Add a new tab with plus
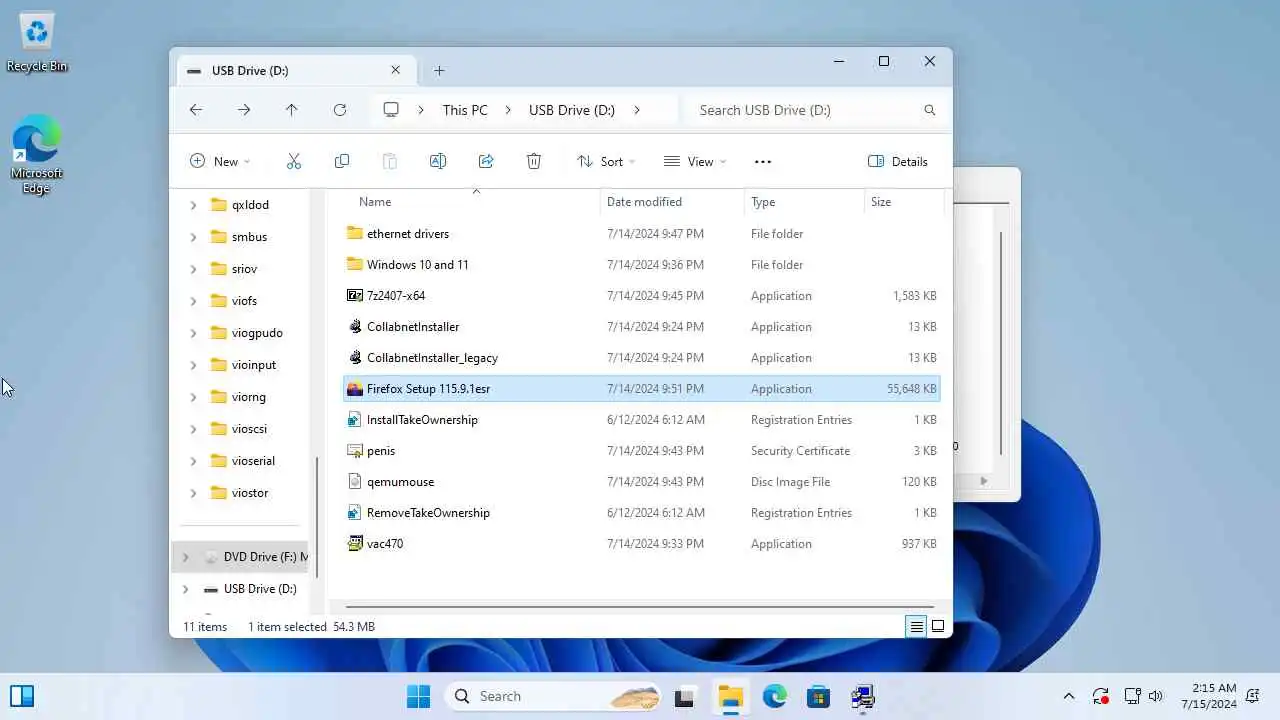The width and height of the screenshot is (1280, 720). [x=439, y=70]
